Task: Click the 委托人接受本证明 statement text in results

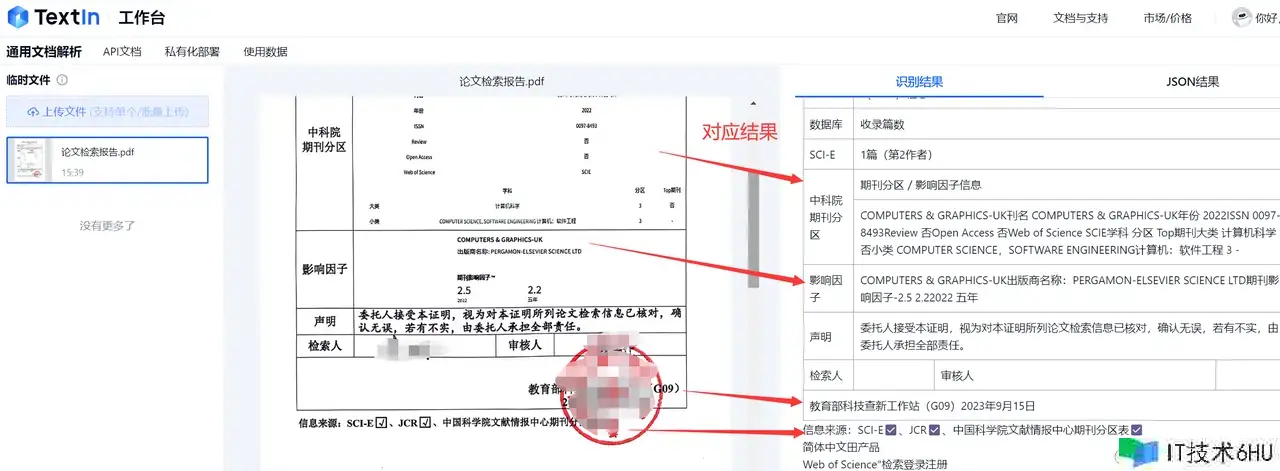Action: tap(1069, 337)
